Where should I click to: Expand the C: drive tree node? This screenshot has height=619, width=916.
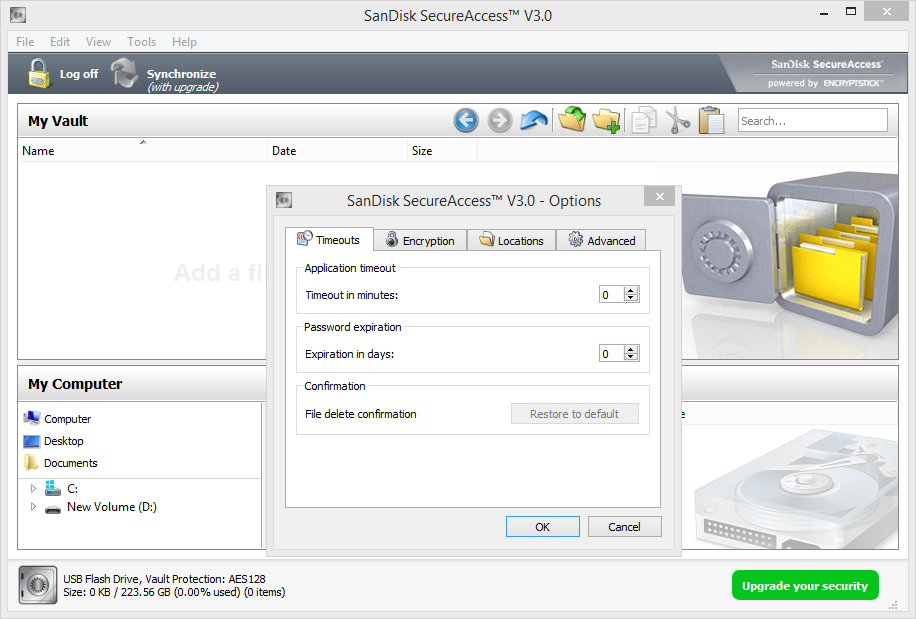pyautogui.click(x=33, y=488)
